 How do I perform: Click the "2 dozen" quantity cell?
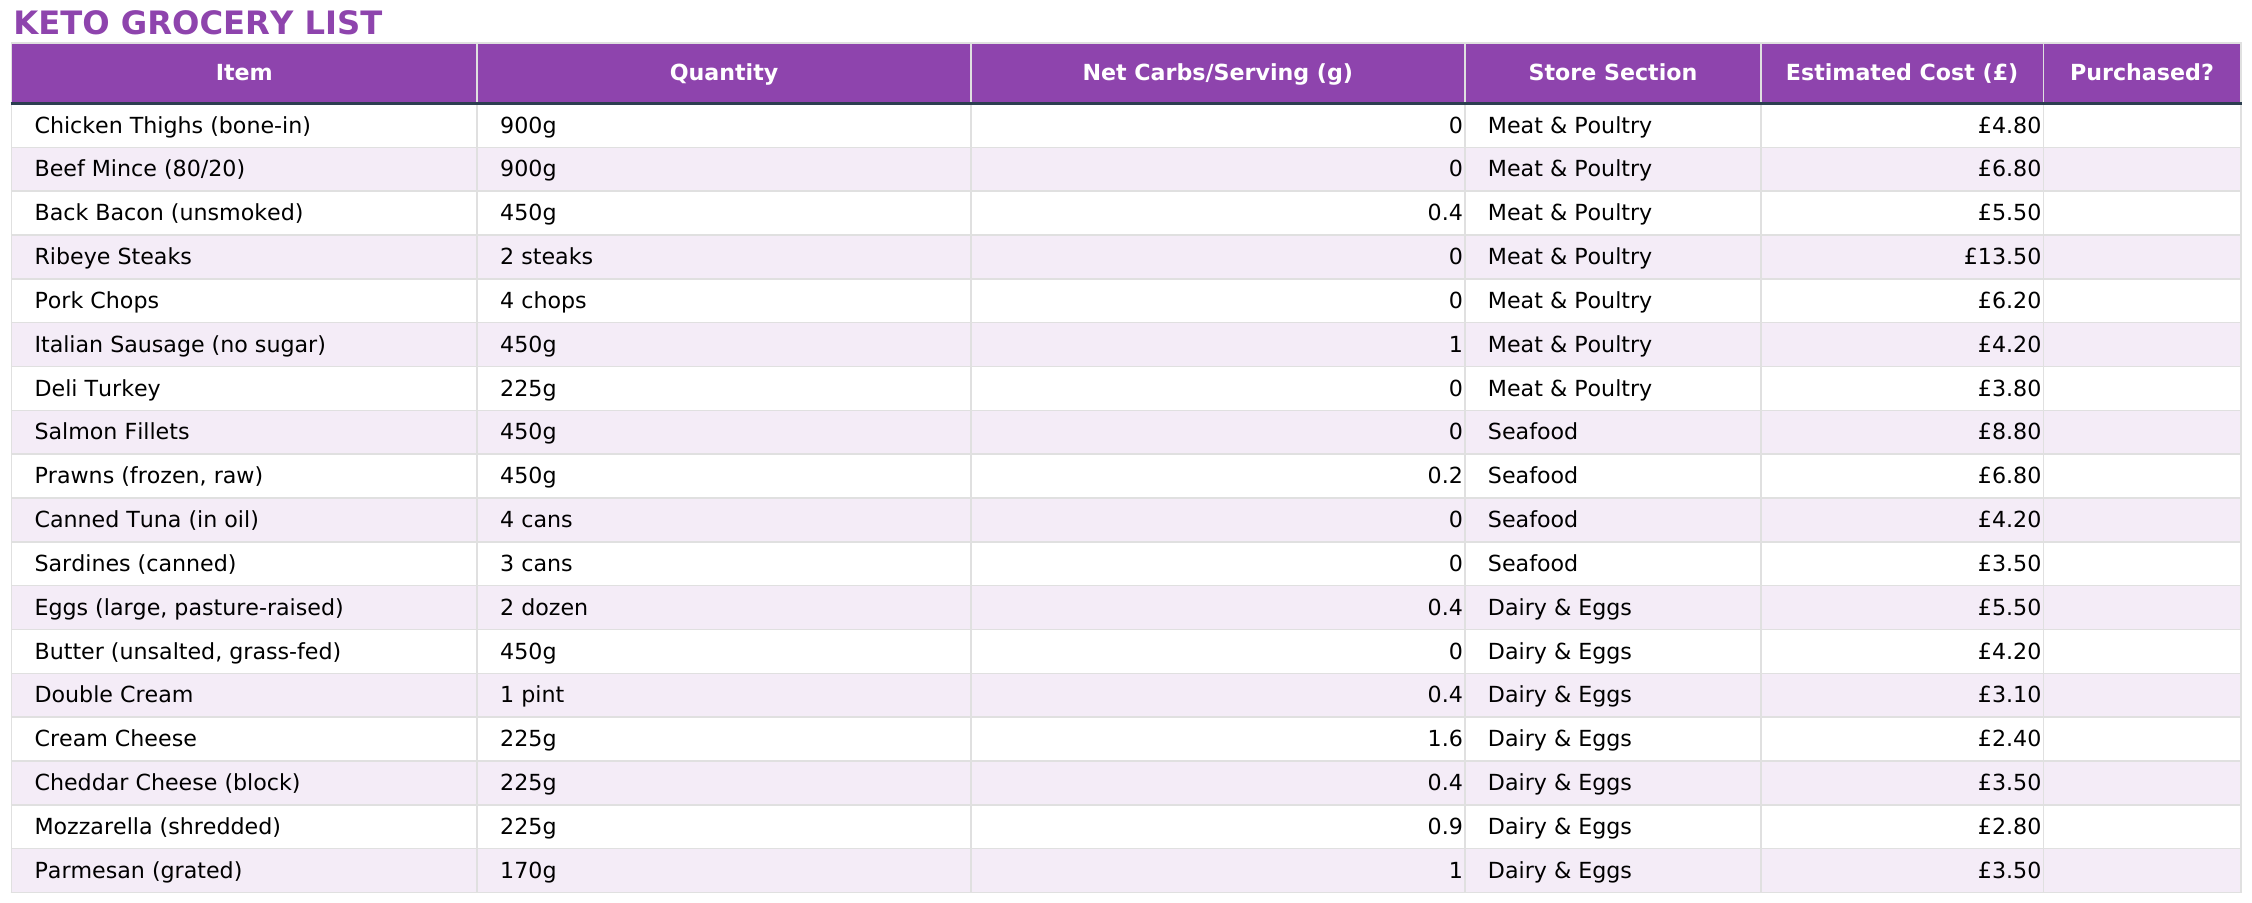coord(724,608)
